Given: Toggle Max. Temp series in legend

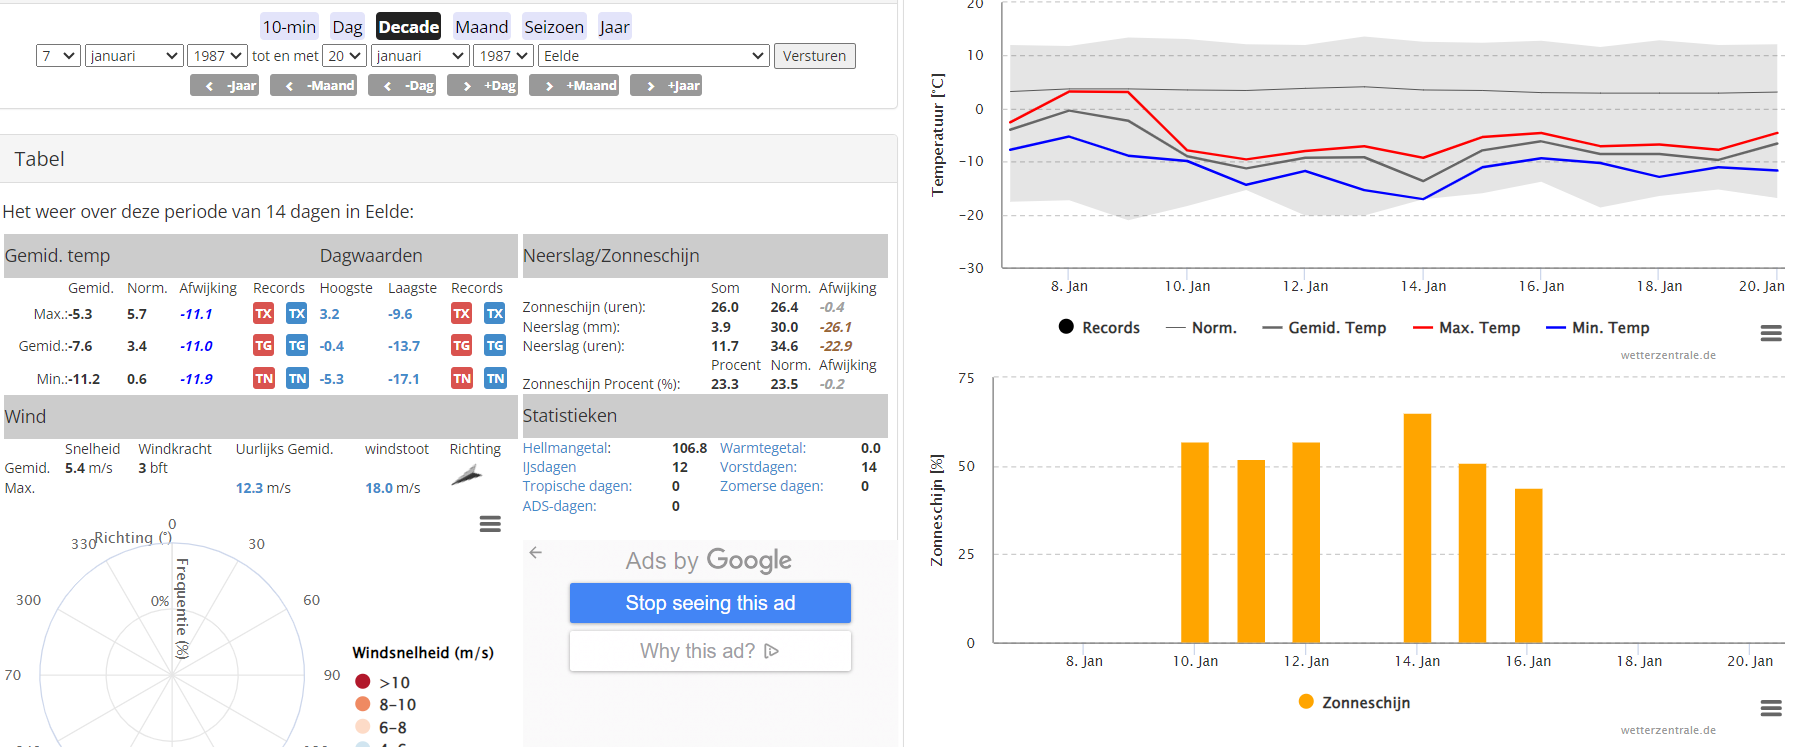Looking at the screenshot, I should pyautogui.click(x=1466, y=328).
